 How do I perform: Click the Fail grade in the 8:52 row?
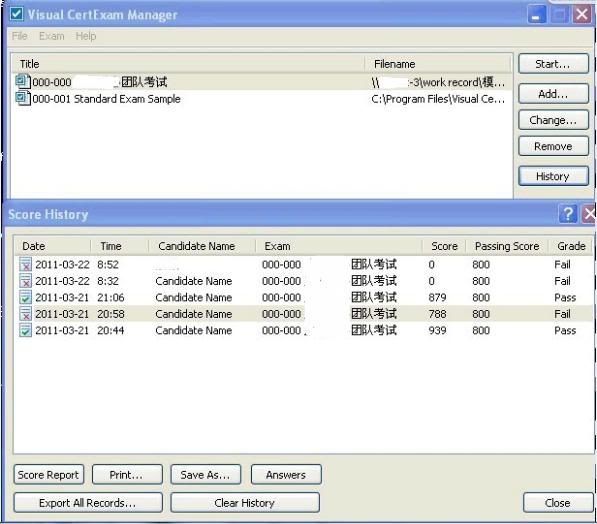click(562, 264)
